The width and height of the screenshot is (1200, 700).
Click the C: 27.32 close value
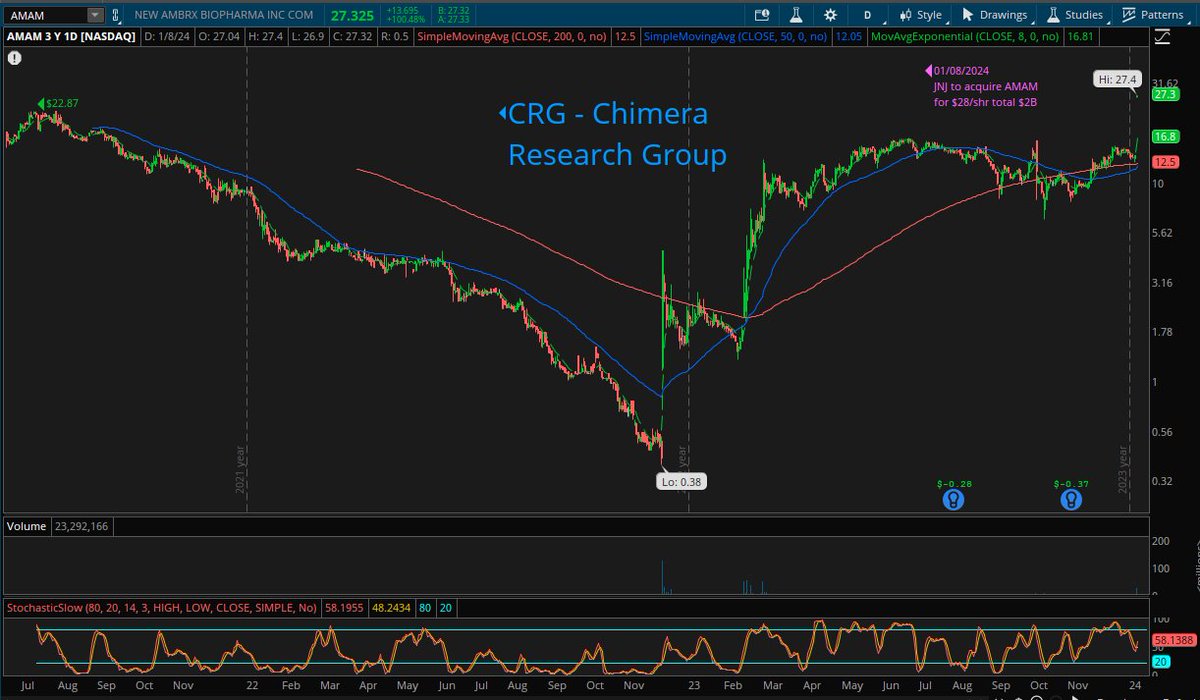352,38
